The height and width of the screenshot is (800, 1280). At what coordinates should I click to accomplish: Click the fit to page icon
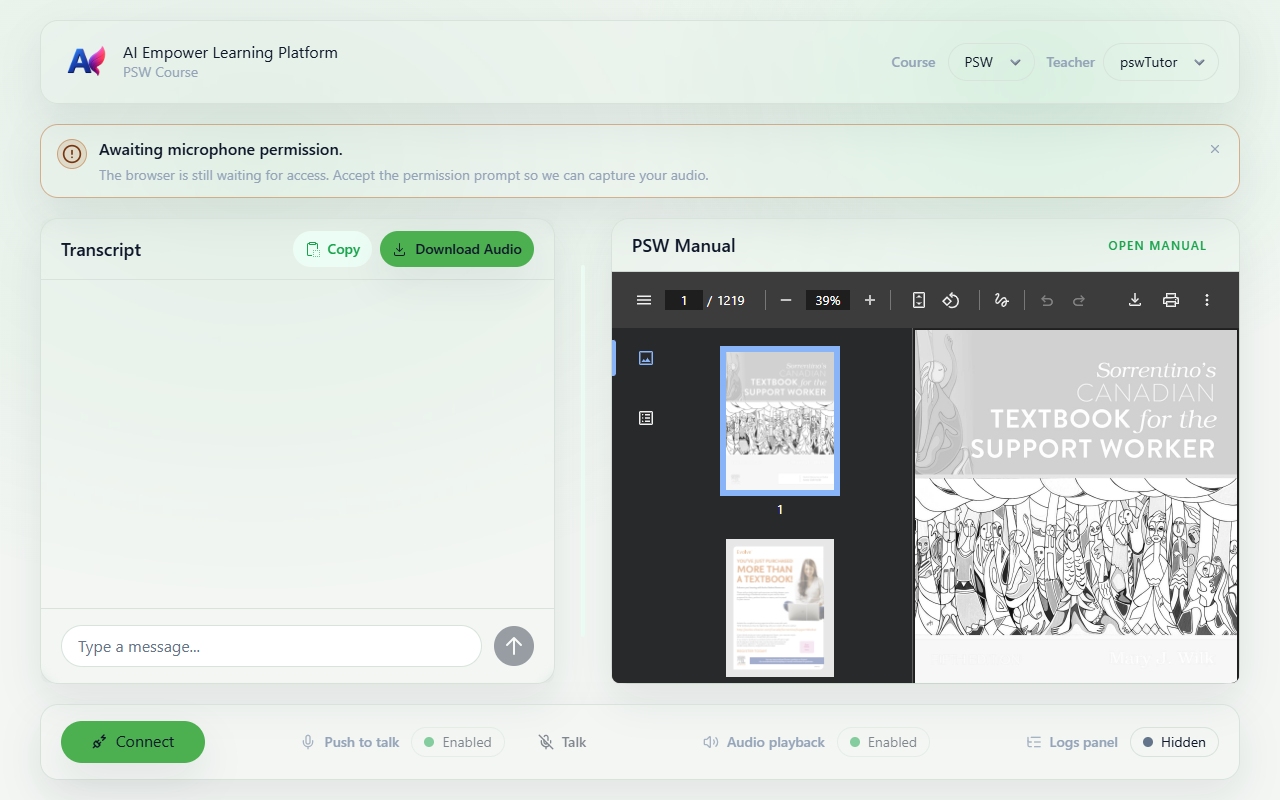click(x=919, y=300)
